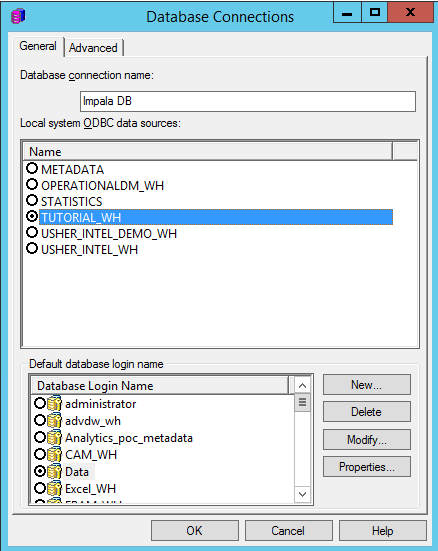Click the key icon beside the advdw_wh login

(x=54, y=420)
